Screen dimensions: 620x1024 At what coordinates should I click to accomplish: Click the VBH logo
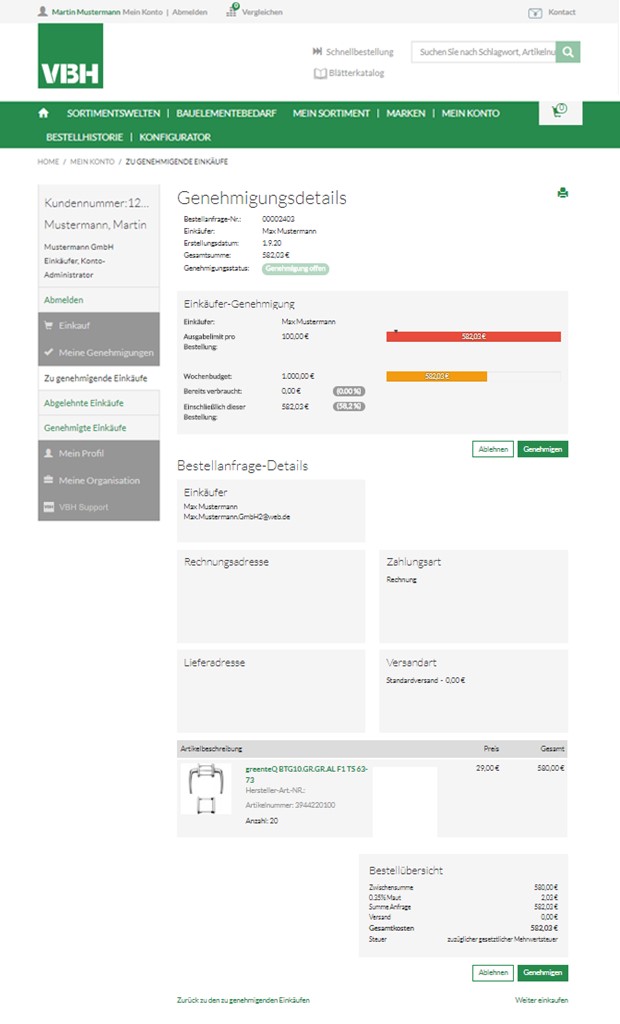[71, 56]
